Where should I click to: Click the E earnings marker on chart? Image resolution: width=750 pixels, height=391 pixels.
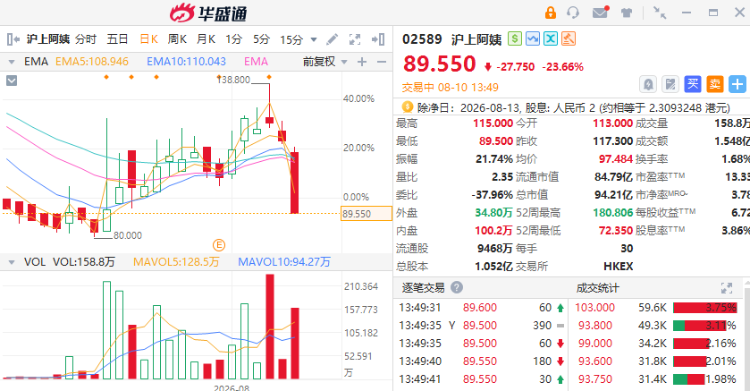219,246
